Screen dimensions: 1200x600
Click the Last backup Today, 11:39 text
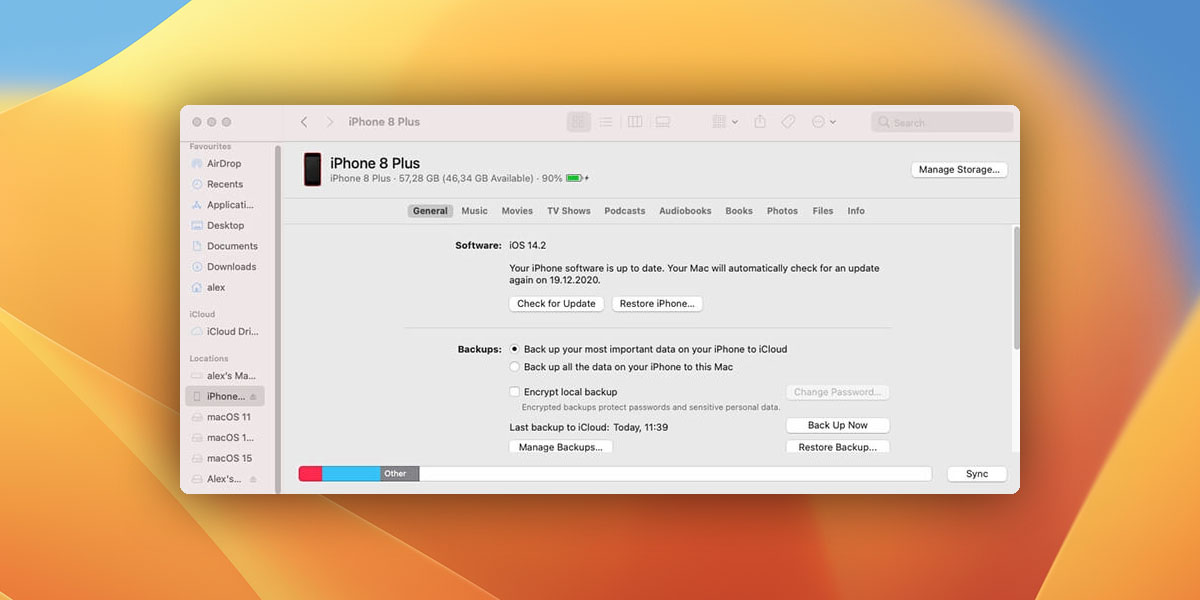tap(589, 427)
